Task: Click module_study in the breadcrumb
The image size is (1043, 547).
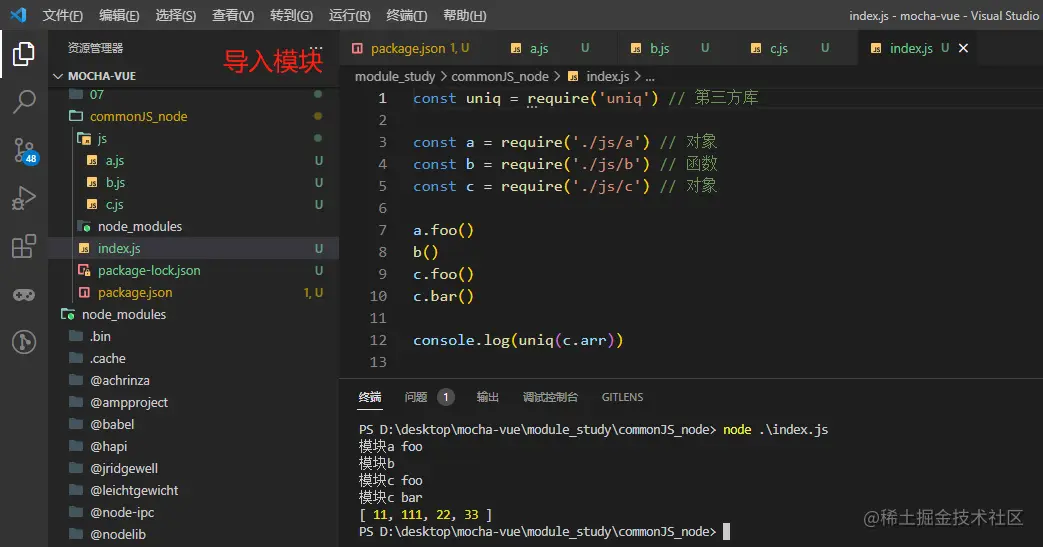Action: click(394, 77)
